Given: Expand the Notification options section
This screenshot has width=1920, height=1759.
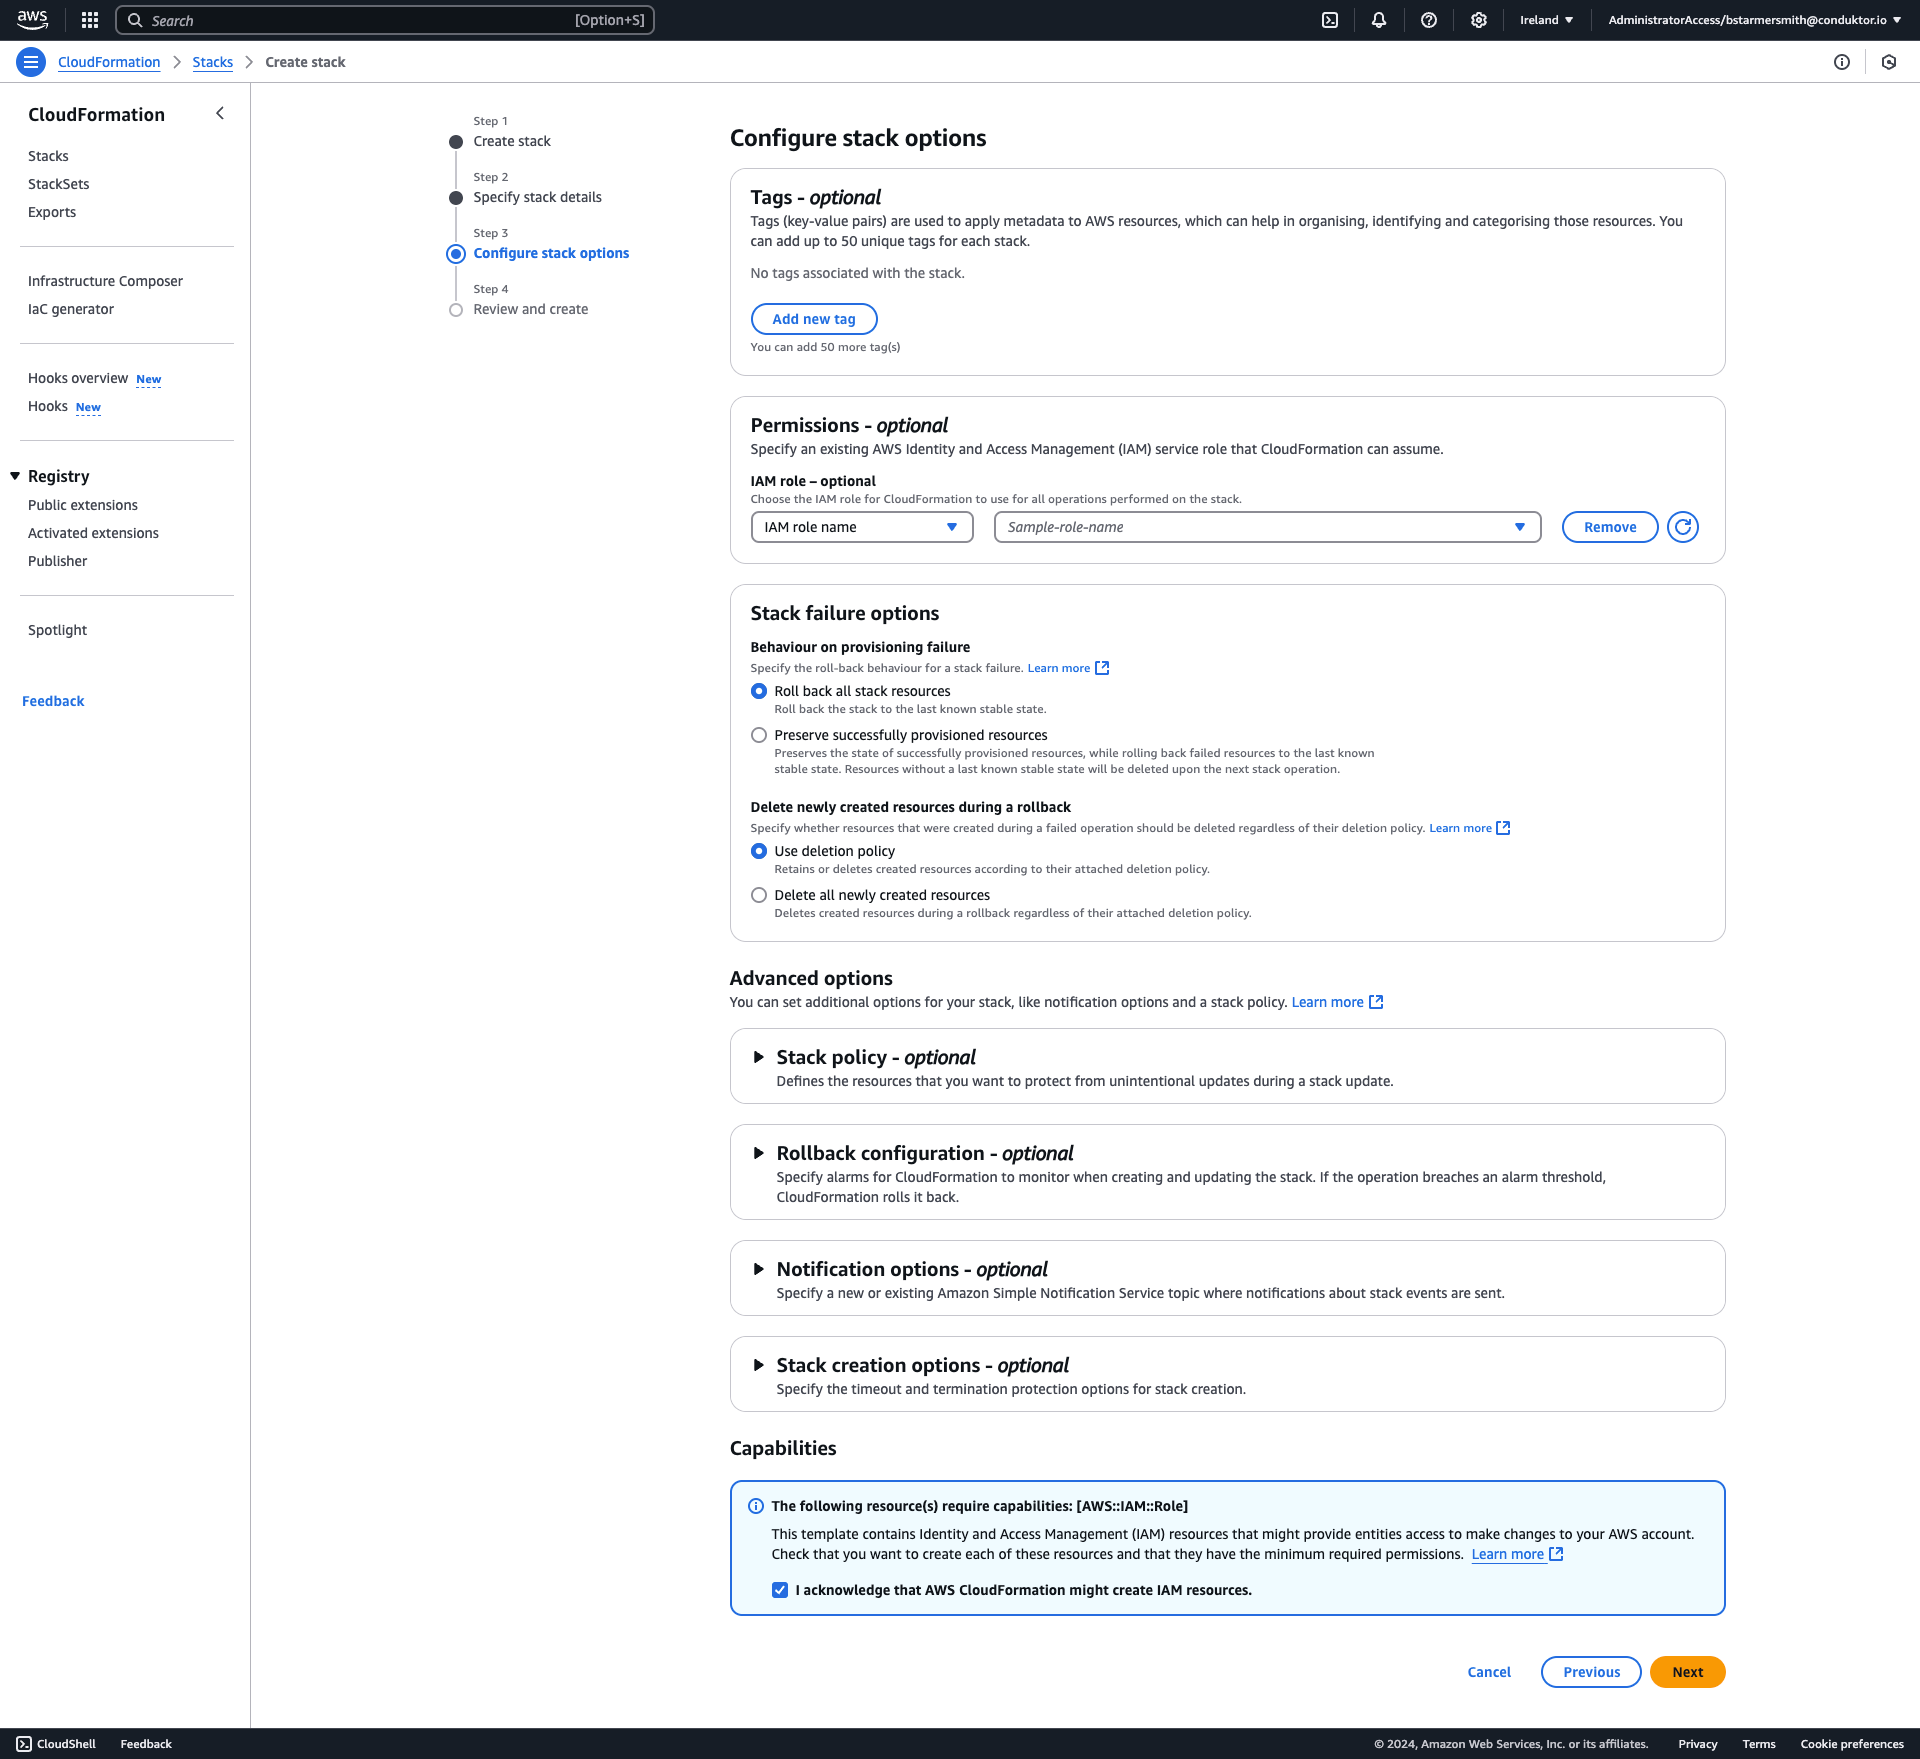Looking at the screenshot, I should 760,1269.
